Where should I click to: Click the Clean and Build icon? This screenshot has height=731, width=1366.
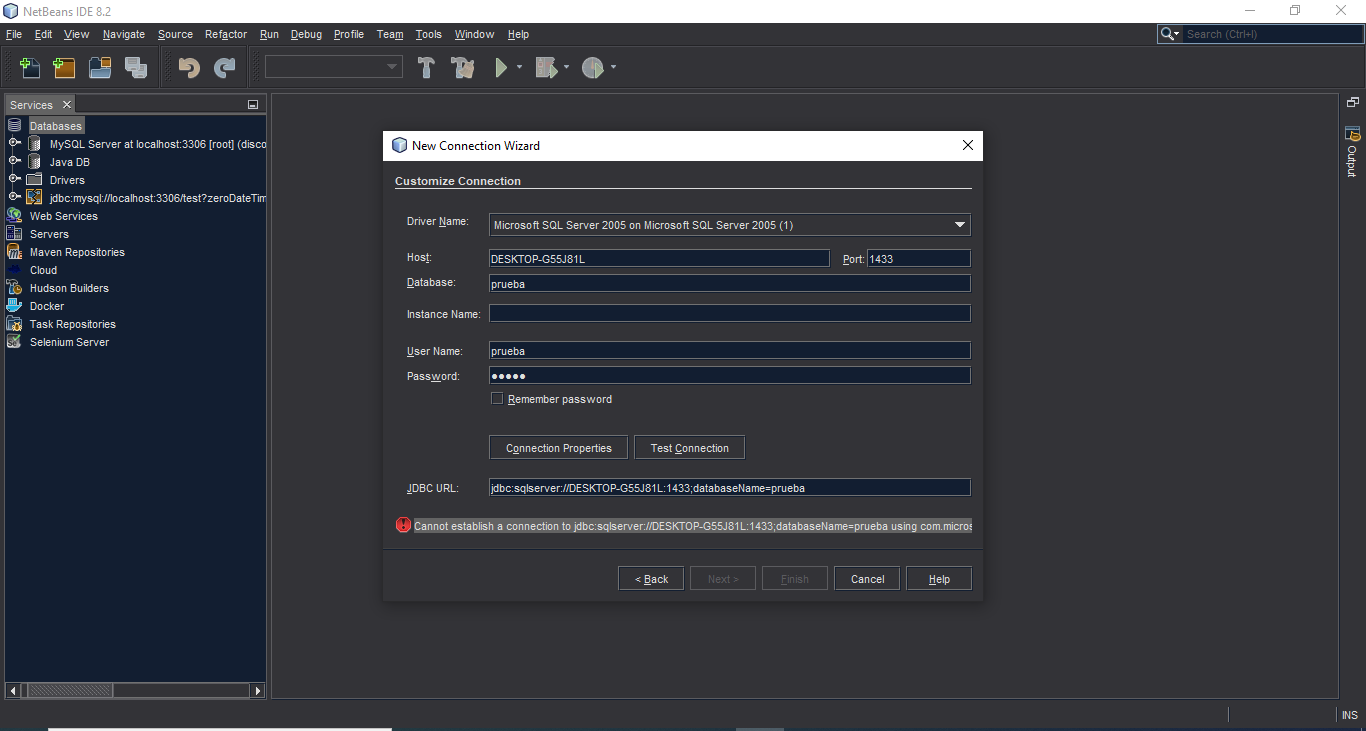tap(462, 68)
